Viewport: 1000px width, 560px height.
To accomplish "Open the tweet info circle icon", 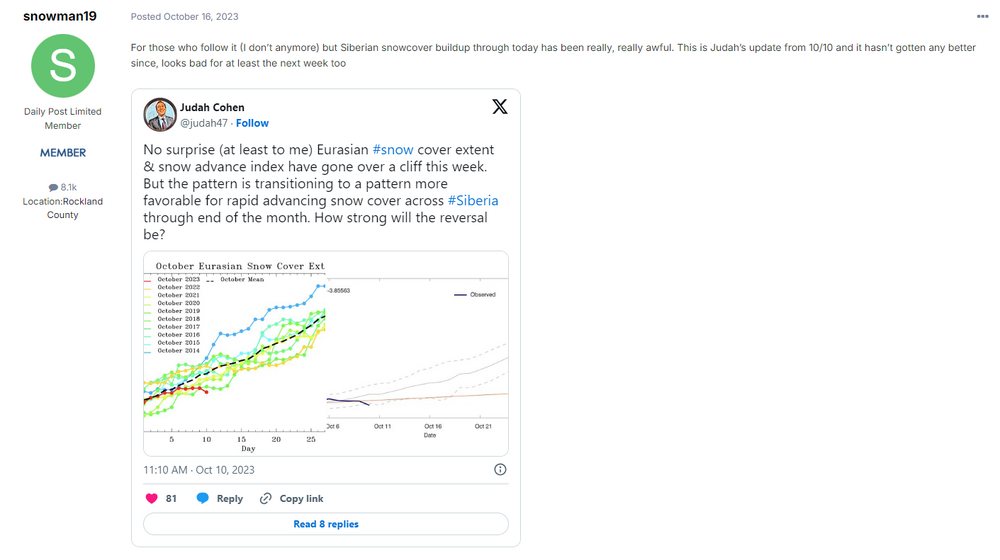I will (x=500, y=469).
